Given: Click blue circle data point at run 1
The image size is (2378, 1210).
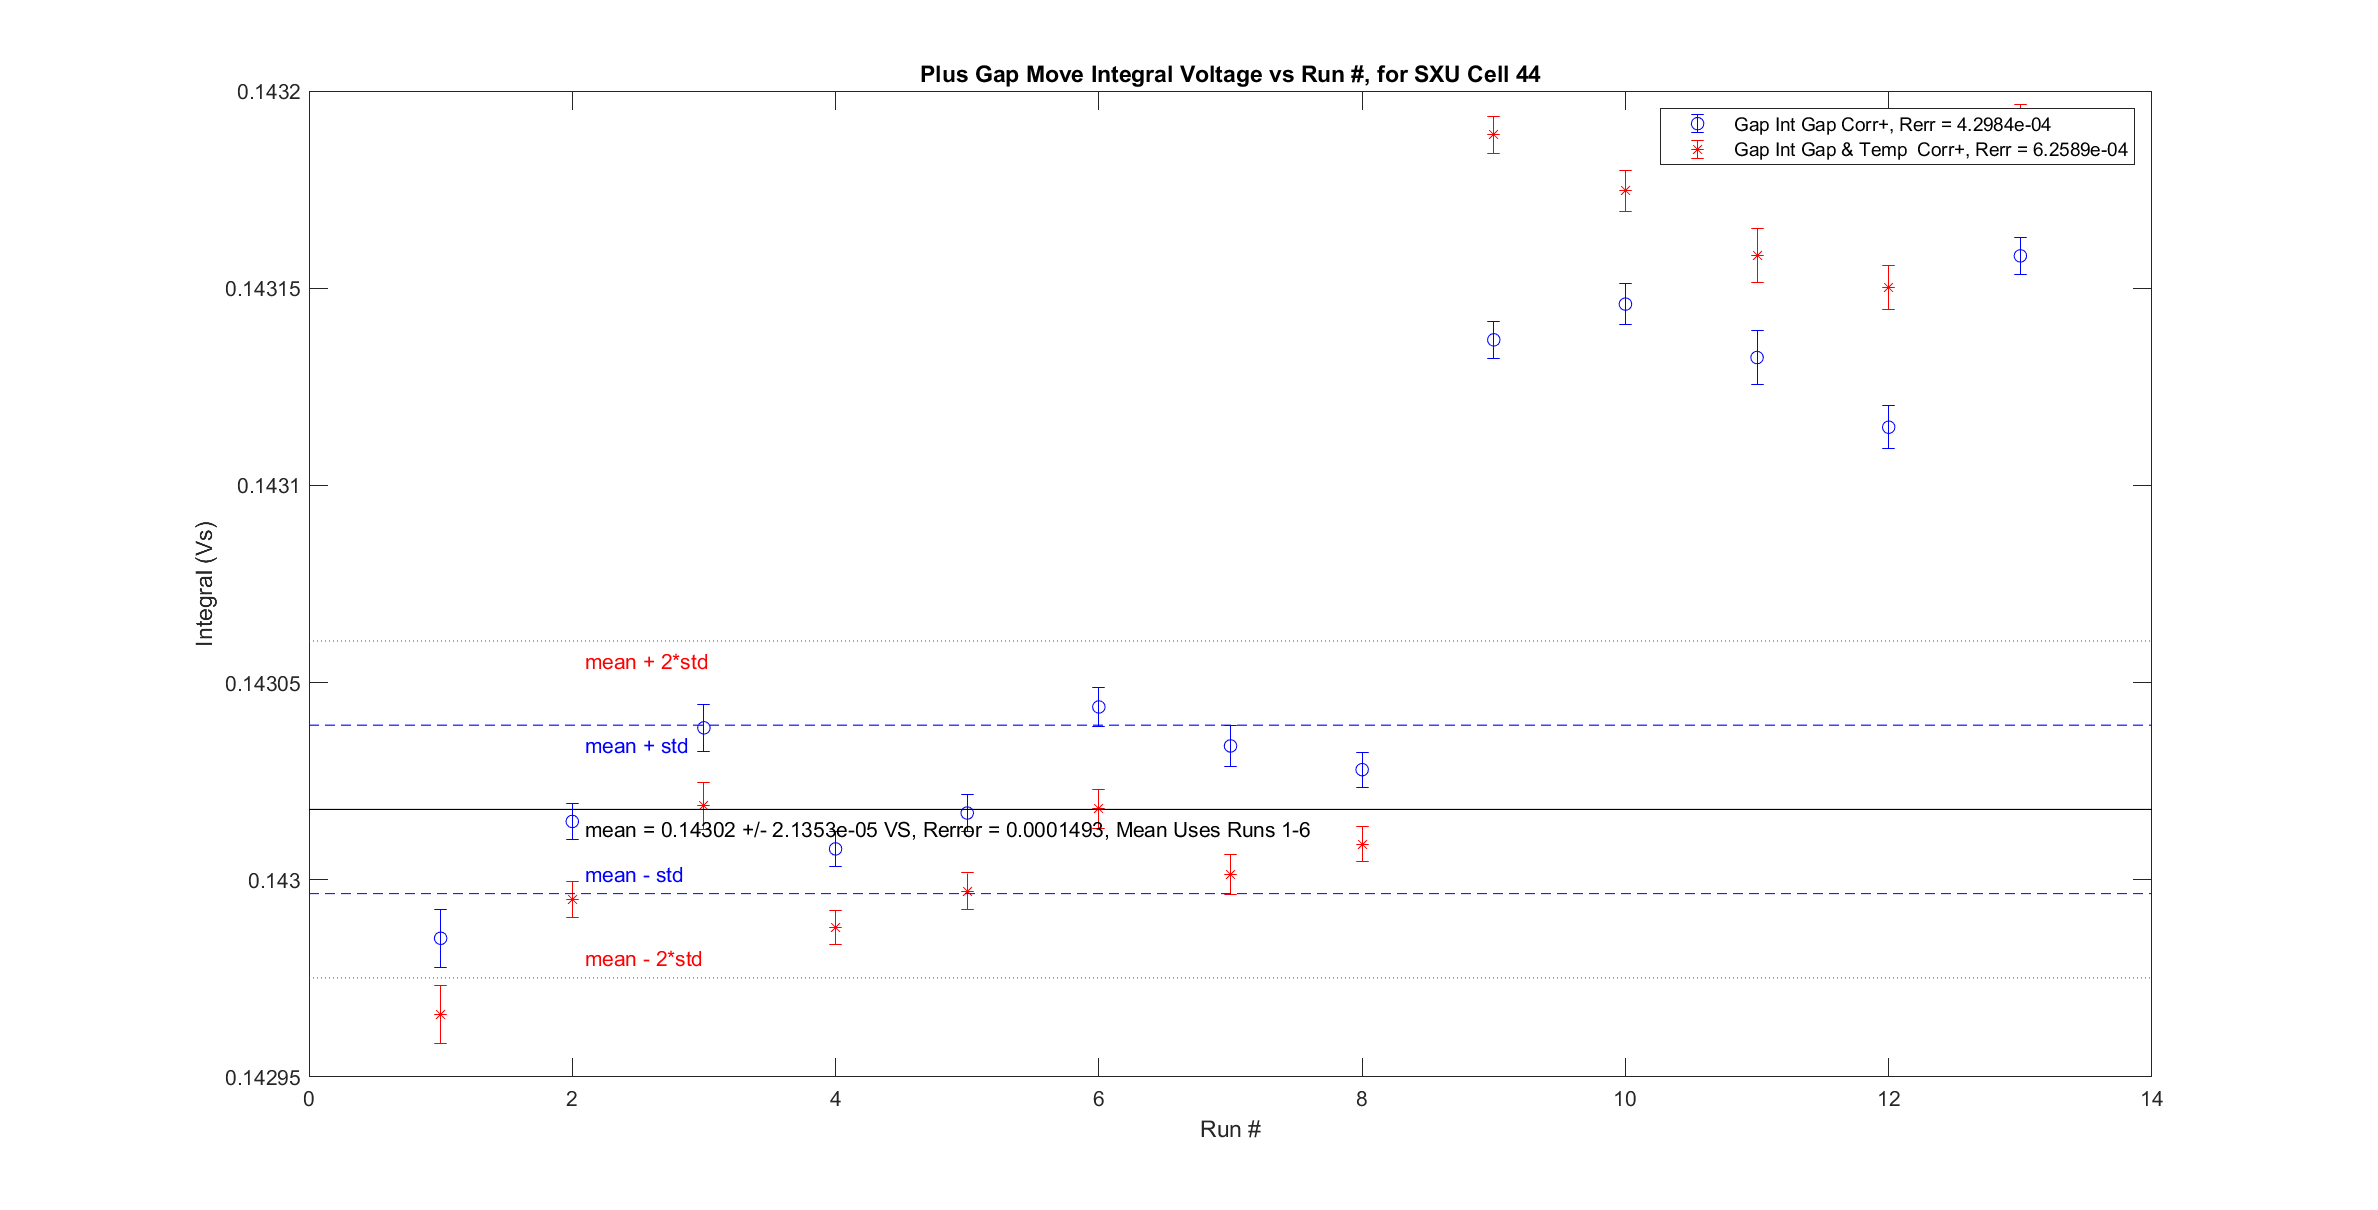Looking at the screenshot, I should (x=440, y=938).
